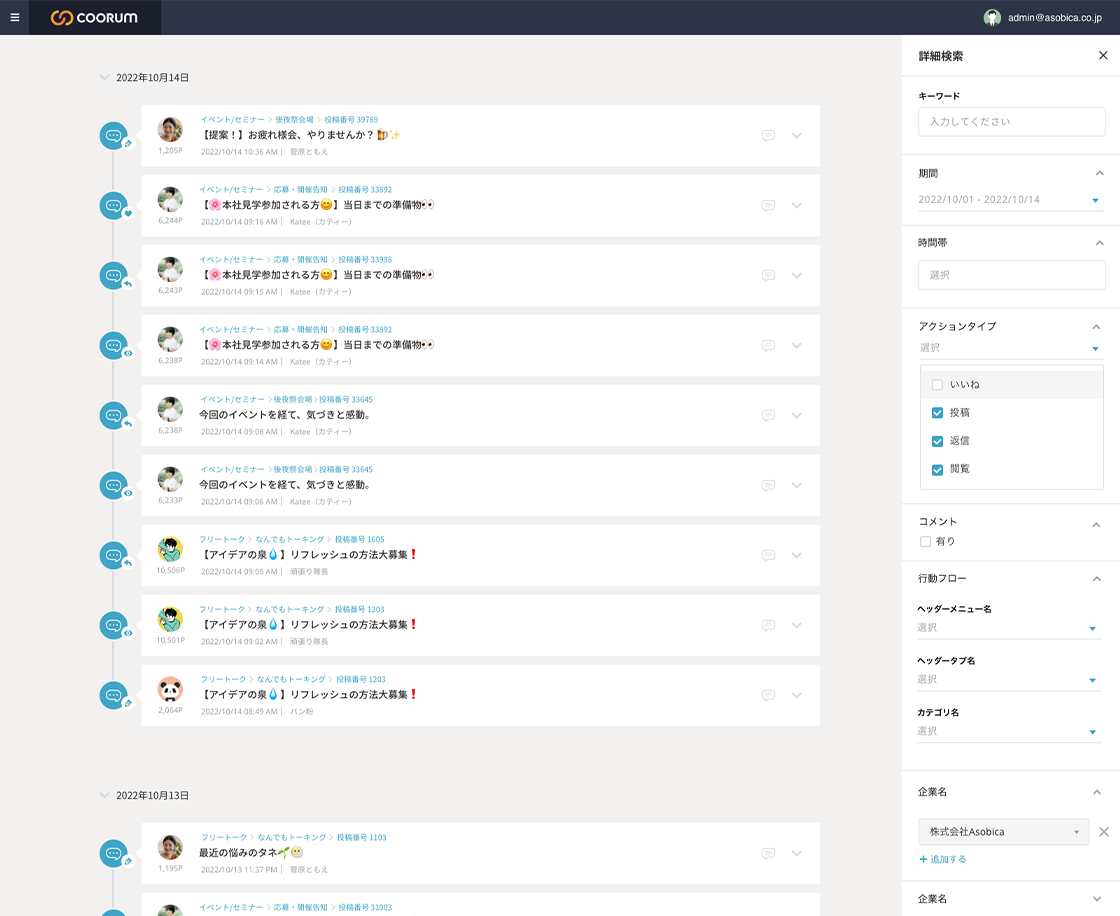Uncheck the 閲覧 checkbox
1120x916 pixels.
(937, 469)
